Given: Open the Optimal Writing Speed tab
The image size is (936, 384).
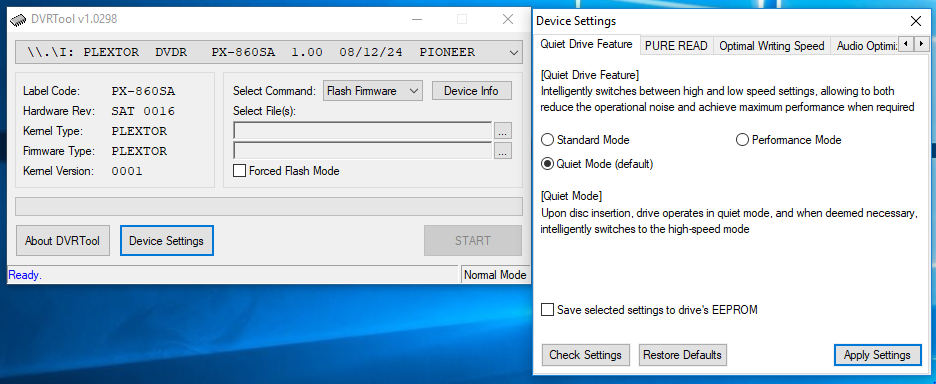Looking at the screenshot, I should tap(771, 46).
